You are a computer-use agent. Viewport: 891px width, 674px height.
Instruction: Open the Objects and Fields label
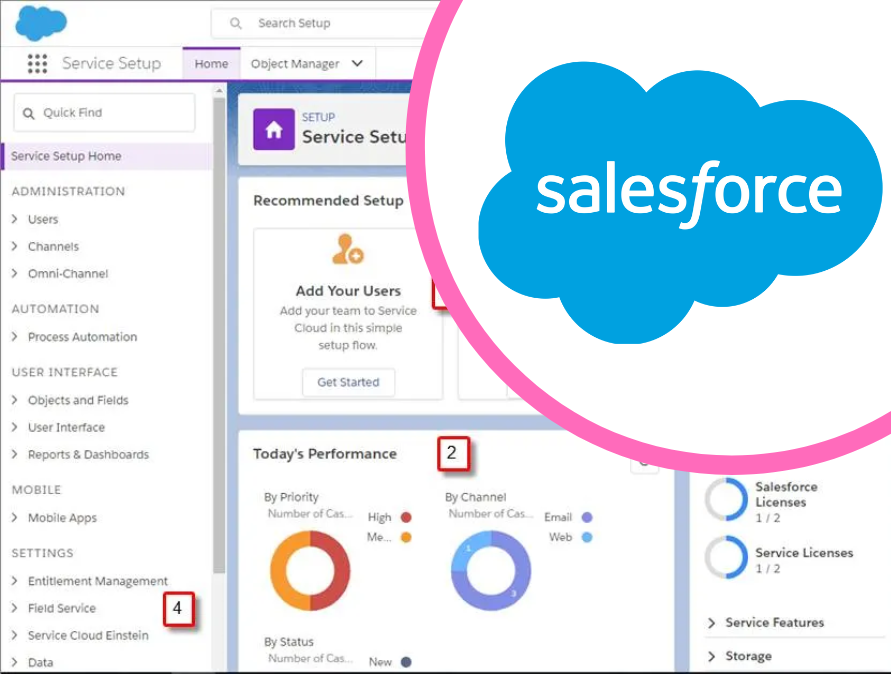[78, 401]
